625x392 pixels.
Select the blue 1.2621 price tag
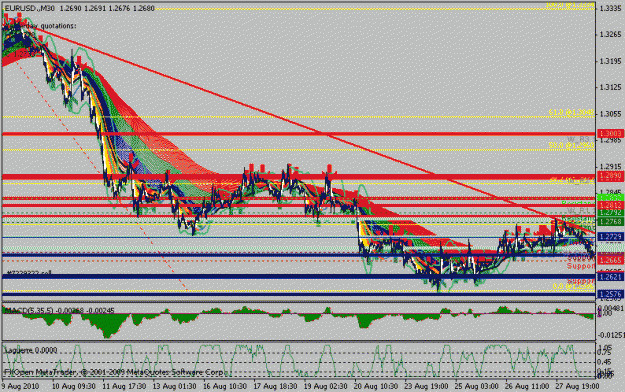point(610,277)
